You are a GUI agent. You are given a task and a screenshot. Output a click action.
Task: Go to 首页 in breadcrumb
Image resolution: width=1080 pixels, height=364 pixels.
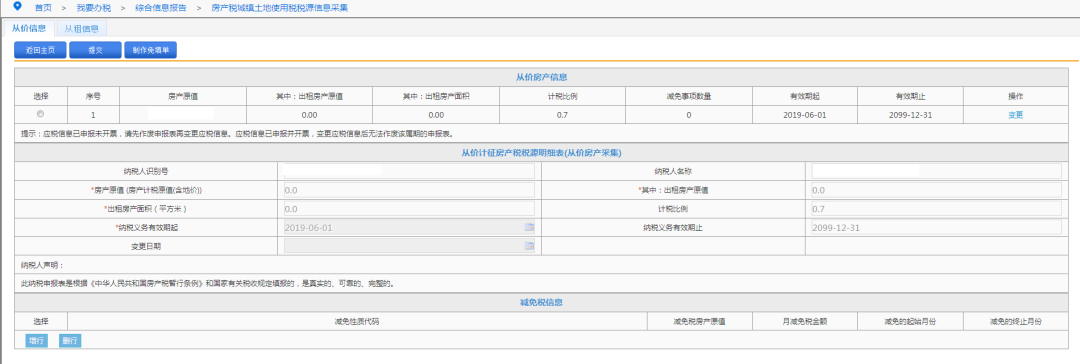tap(43, 8)
